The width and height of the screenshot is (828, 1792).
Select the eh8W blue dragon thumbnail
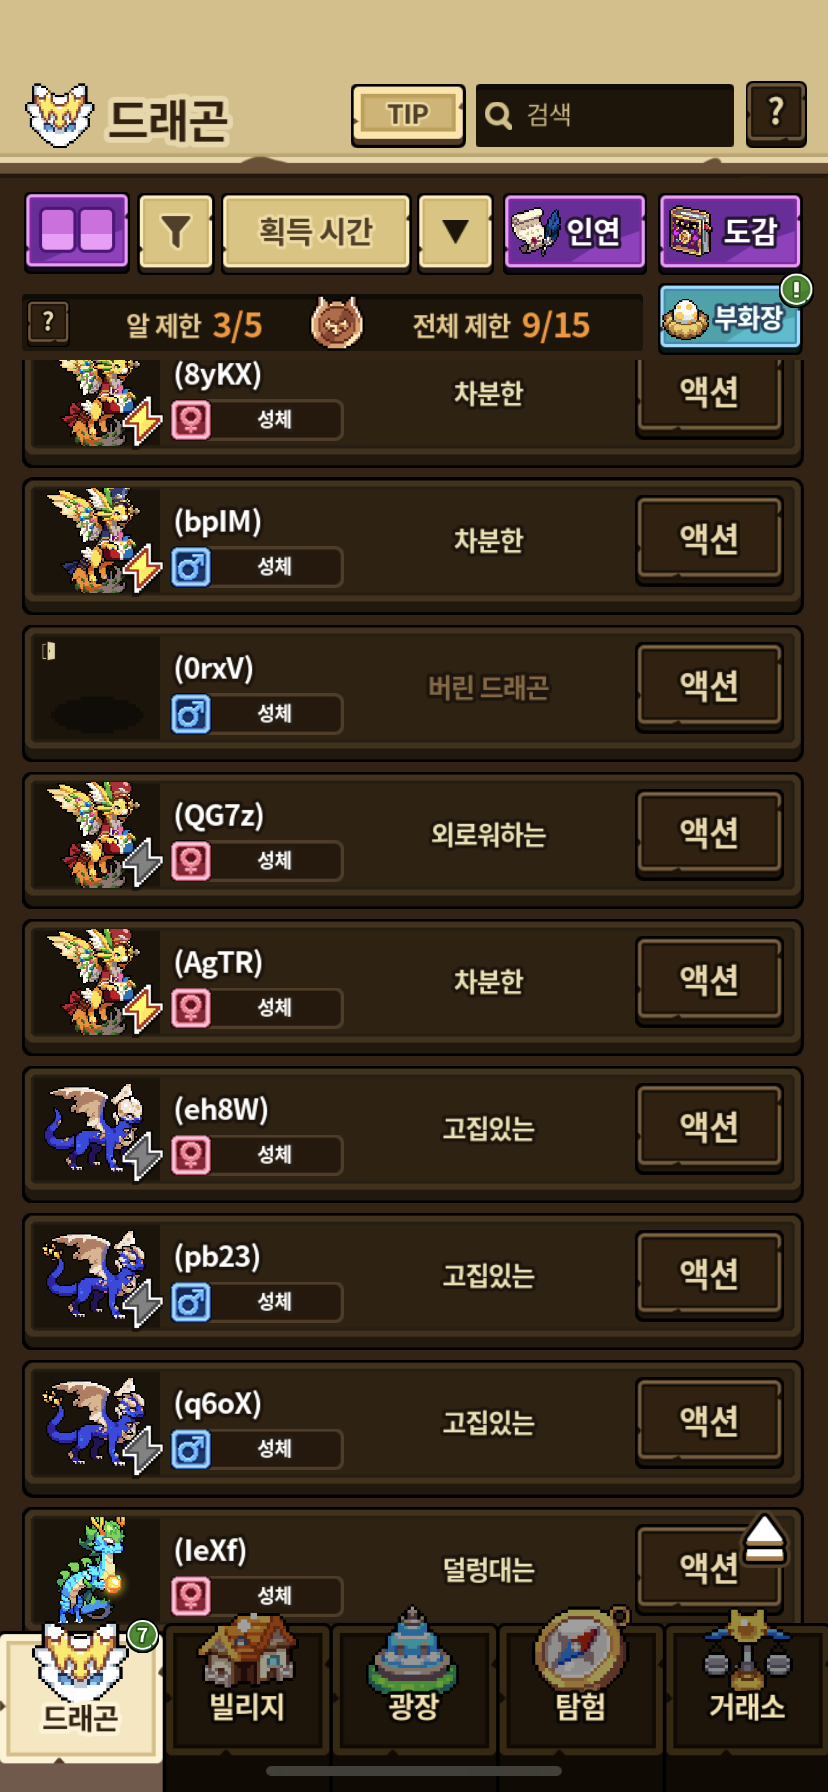(x=96, y=1129)
